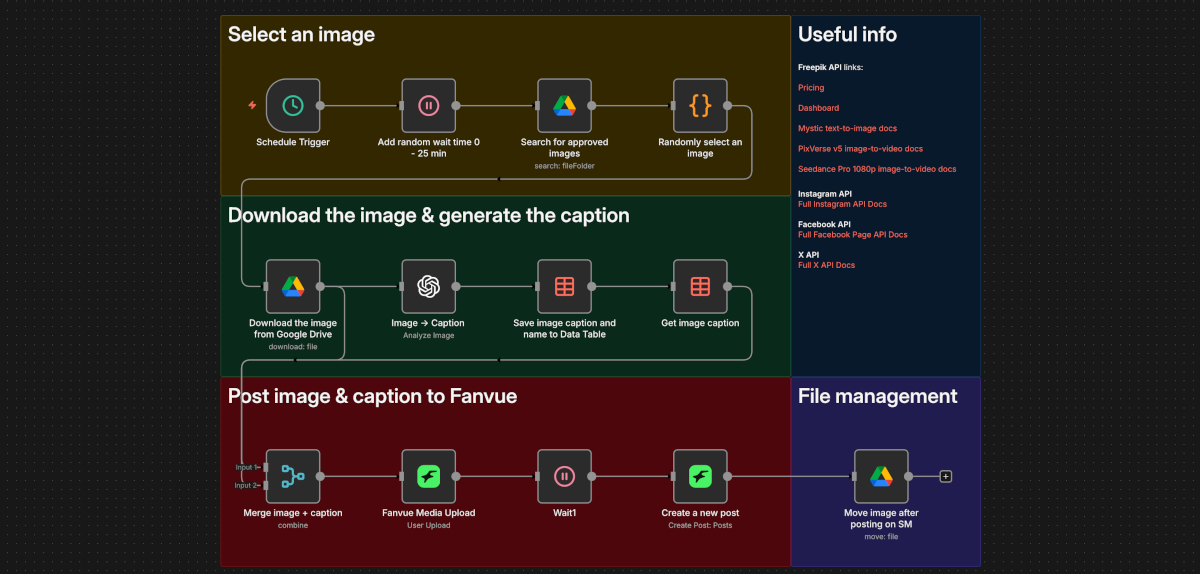Click the User Upload subtitle text
The image size is (1200, 574).
point(428,525)
